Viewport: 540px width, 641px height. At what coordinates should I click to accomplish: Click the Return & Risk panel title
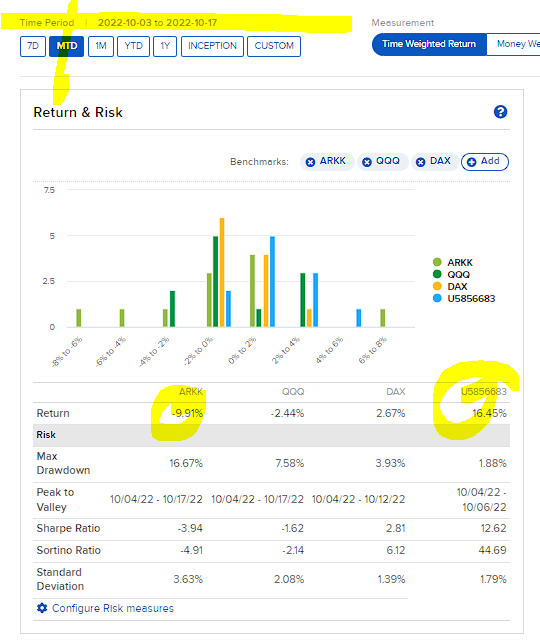point(78,112)
